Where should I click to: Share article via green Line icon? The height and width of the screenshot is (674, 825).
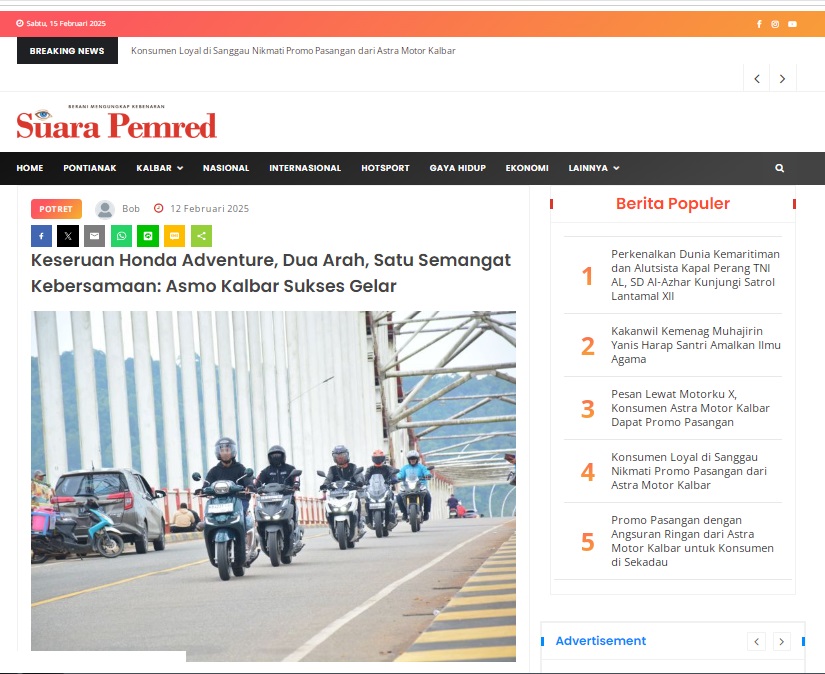pyautogui.click(x=148, y=236)
